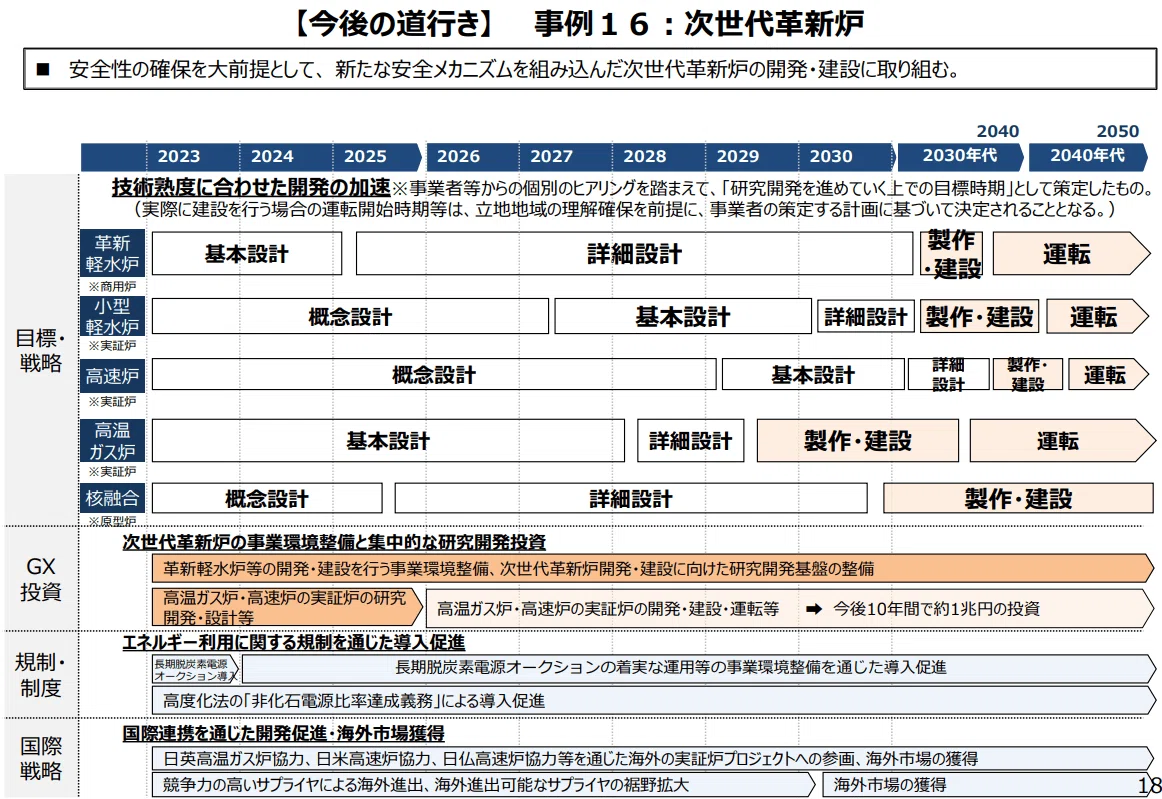
Task: Click the 小型軽水炉 row label
Action: [112, 316]
